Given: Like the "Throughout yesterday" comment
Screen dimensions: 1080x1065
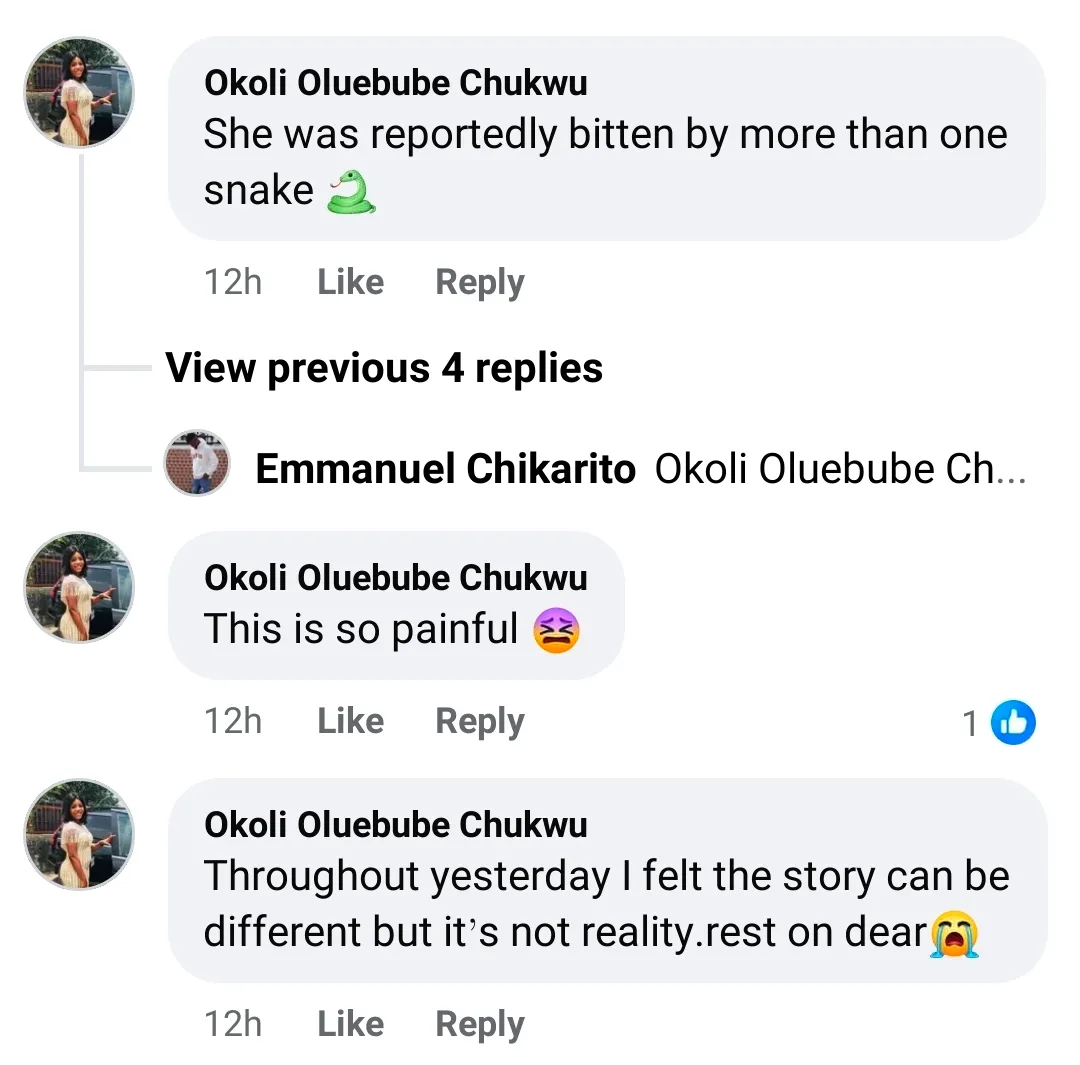Looking at the screenshot, I should pyautogui.click(x=350, y=1024).
